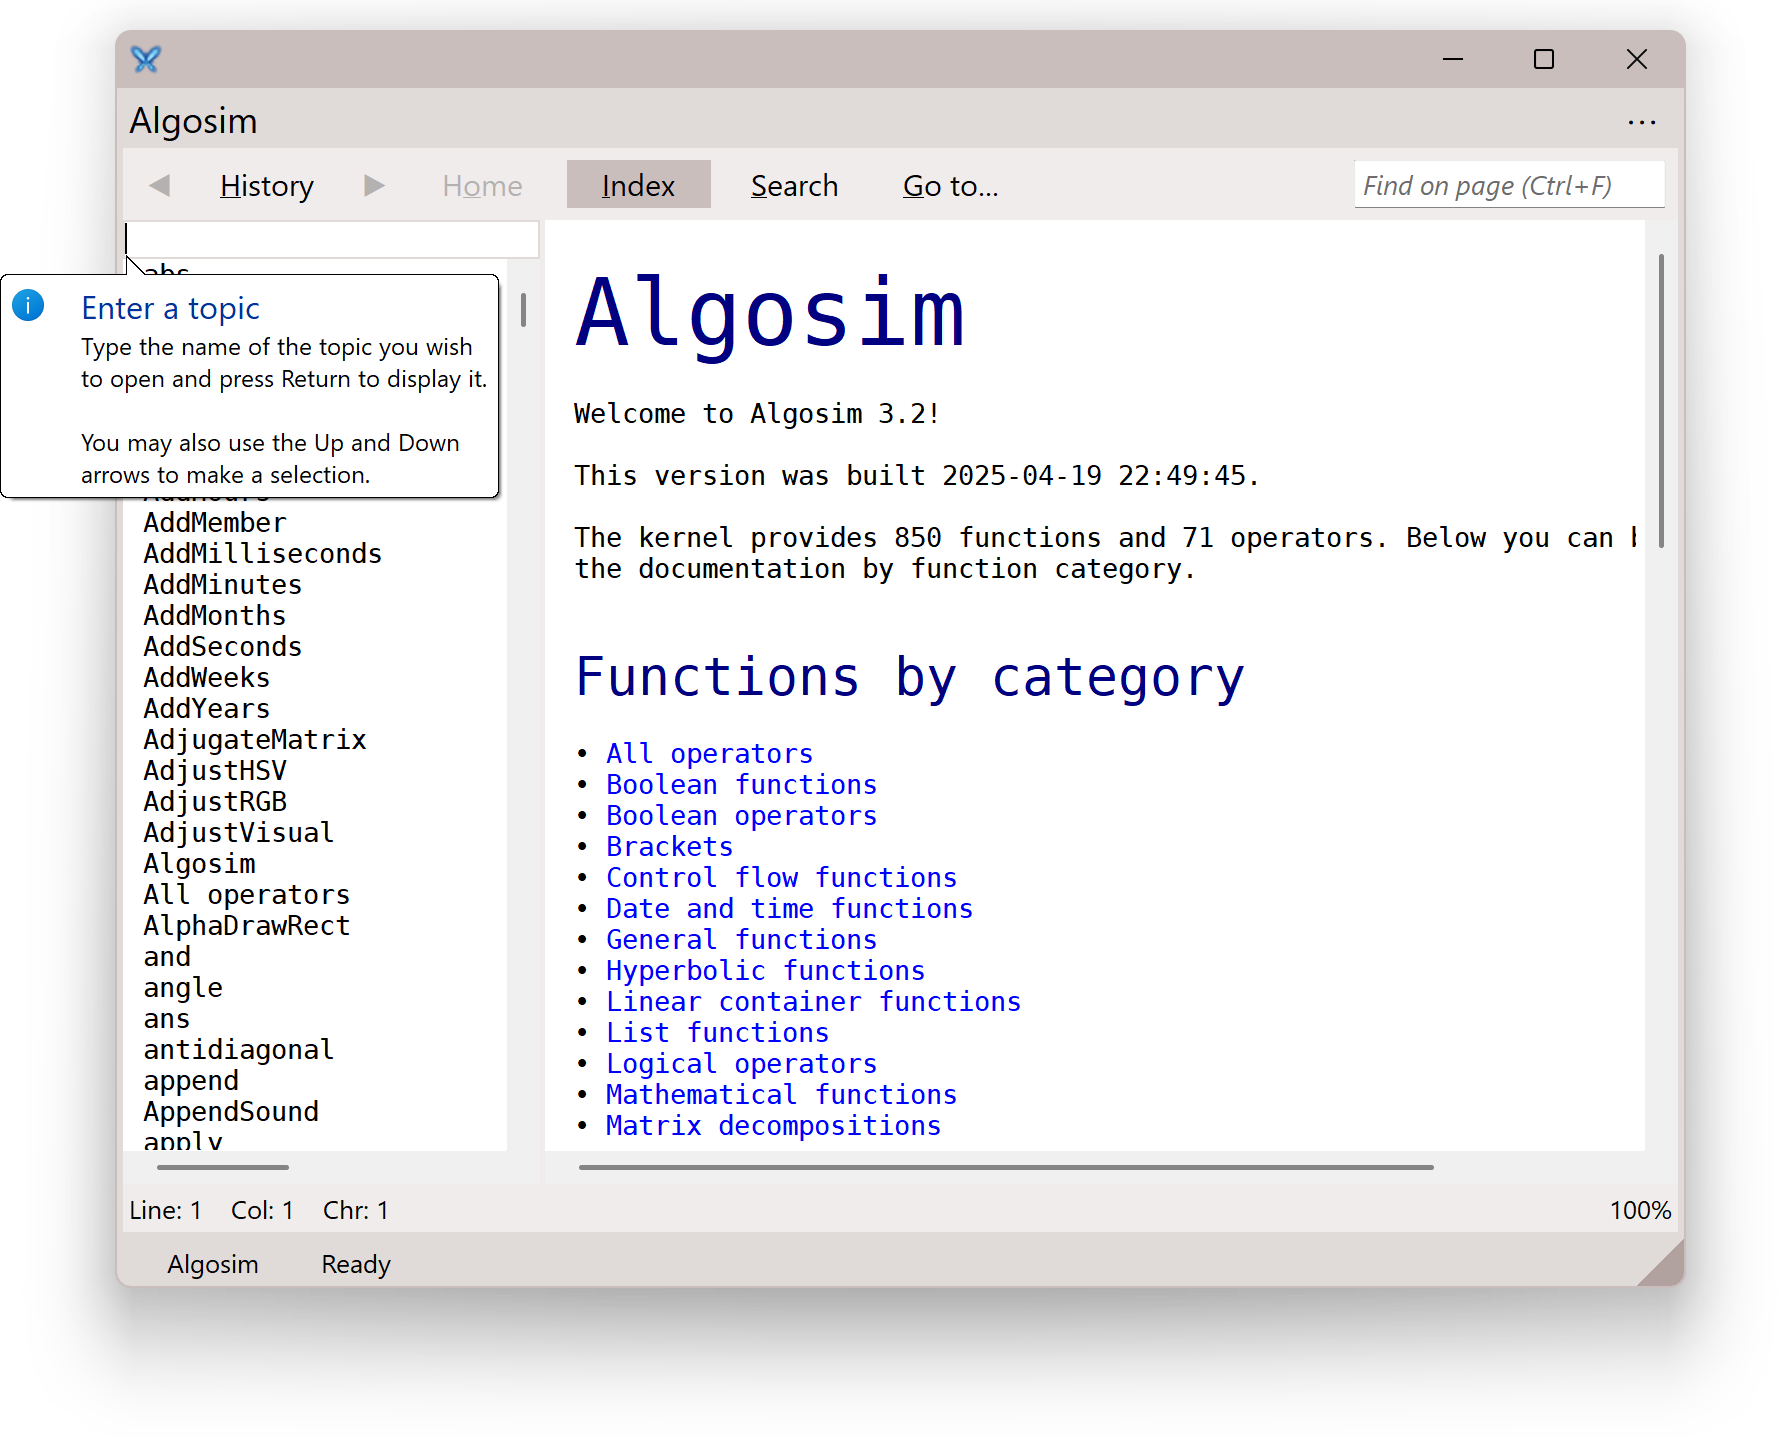Open the List functions link
This screenshot has height=1438, width=1780.
(x=717, y=1032)
